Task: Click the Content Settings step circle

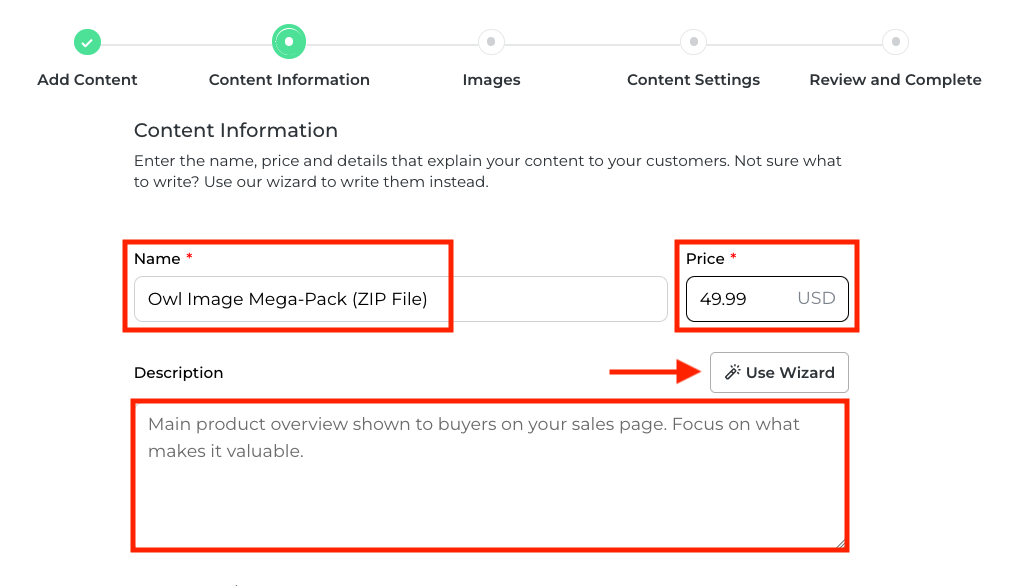Action: click(693, 42)
